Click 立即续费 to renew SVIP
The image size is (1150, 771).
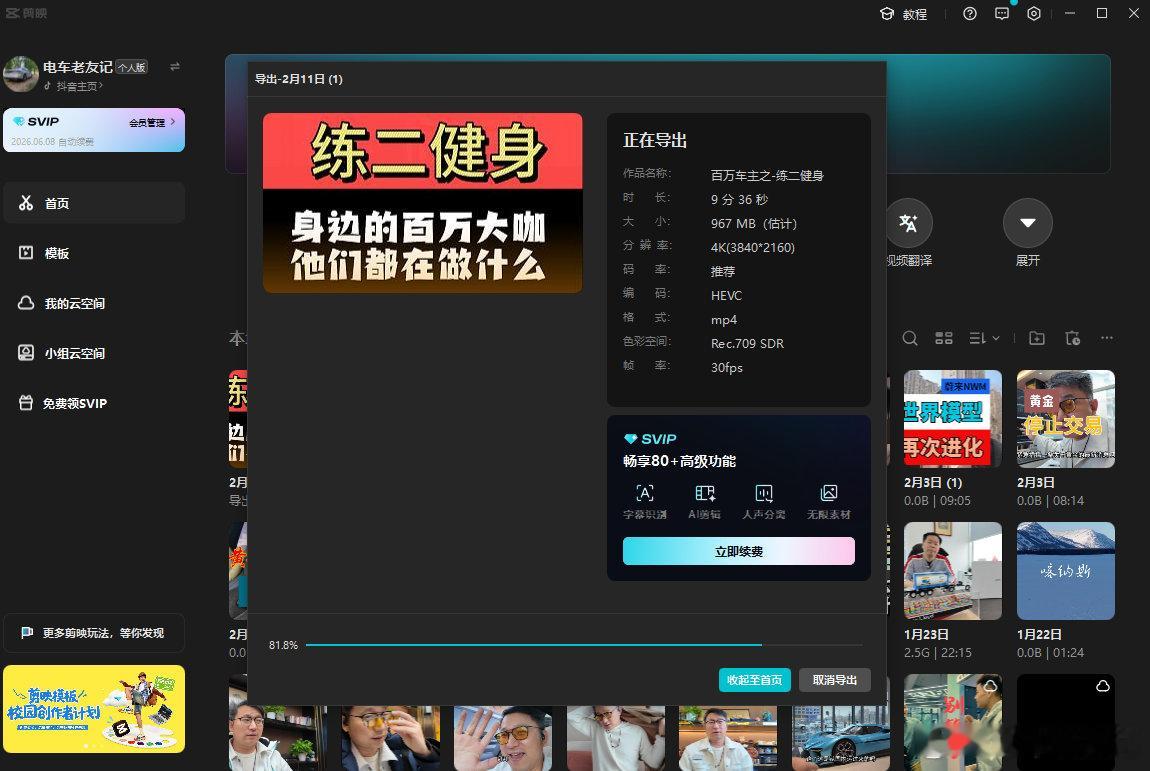click(738, 551)
